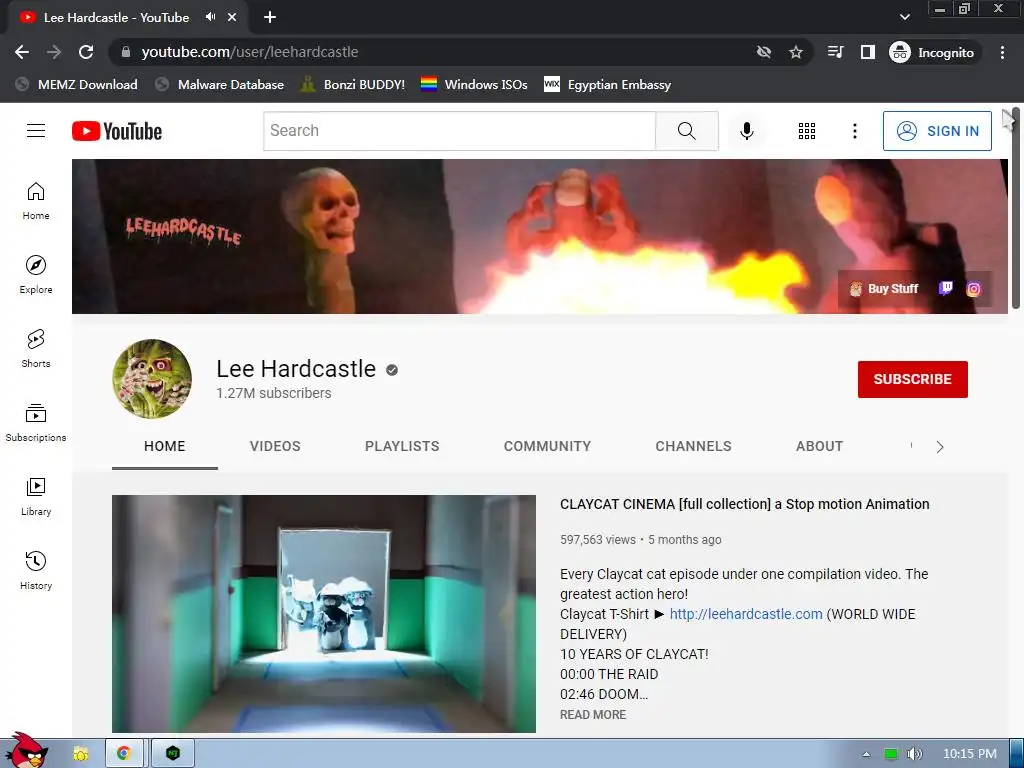
Task: Open History in the sidebar
Action: pos(36,570)
